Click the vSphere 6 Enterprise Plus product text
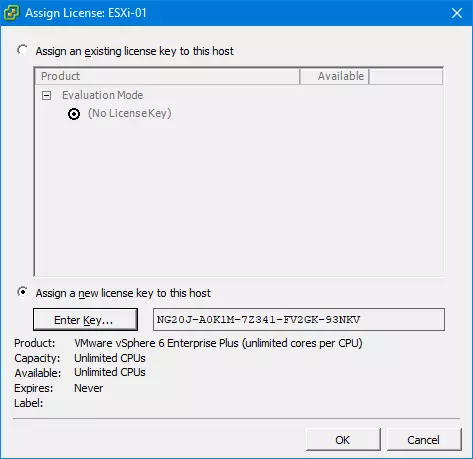473x459 pixels. click(218, 343)
